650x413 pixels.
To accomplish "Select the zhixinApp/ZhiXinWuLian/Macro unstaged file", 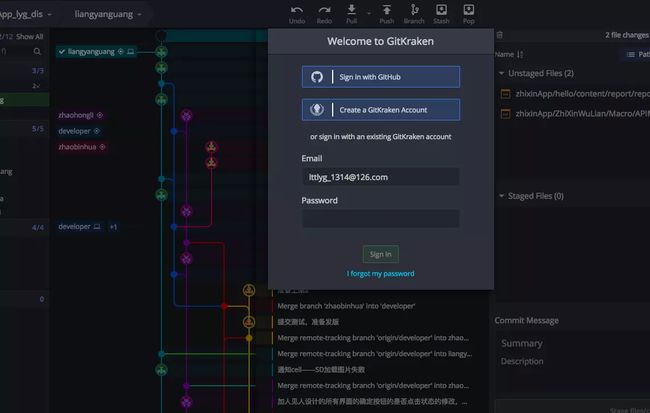I will [x=575, y=114].
